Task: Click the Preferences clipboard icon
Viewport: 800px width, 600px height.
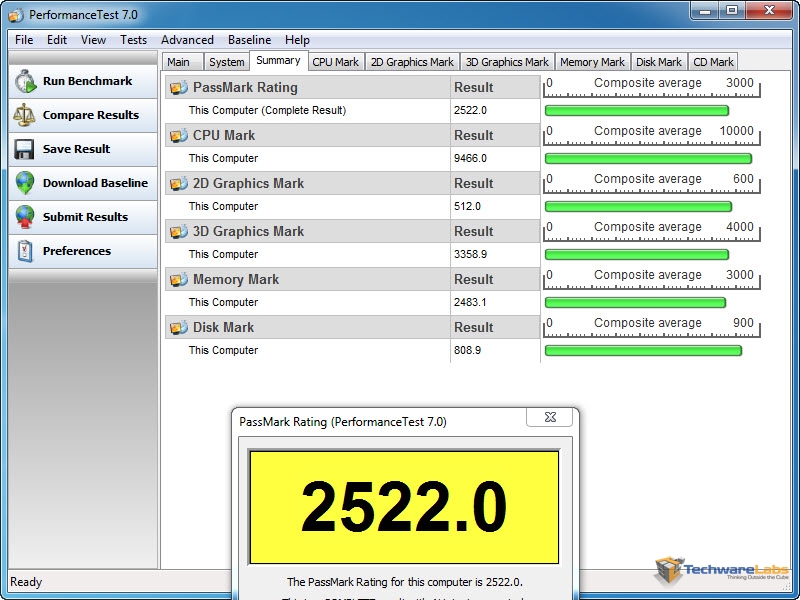Action: (24, 251)
